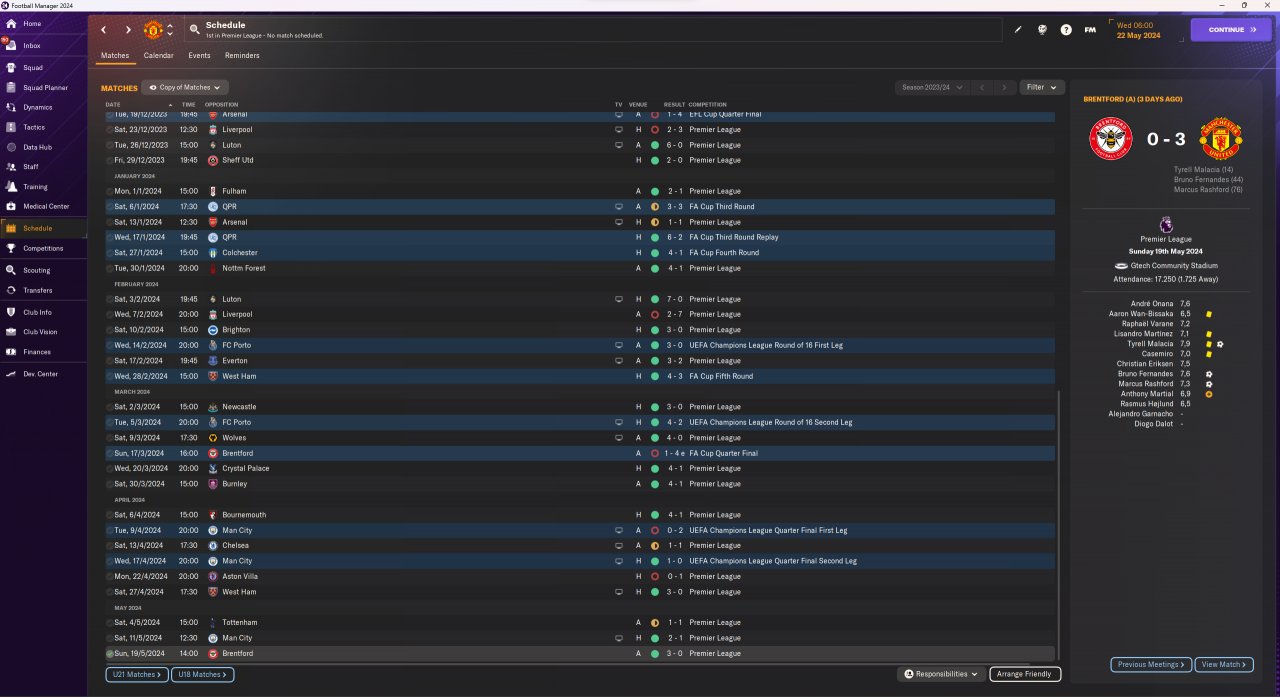This screenshot has height=697, width=1280.
Task: Toggle selection circle on Tottenham 4/5/2024 row
Action: pyautogui.click(x=110, y=622)
